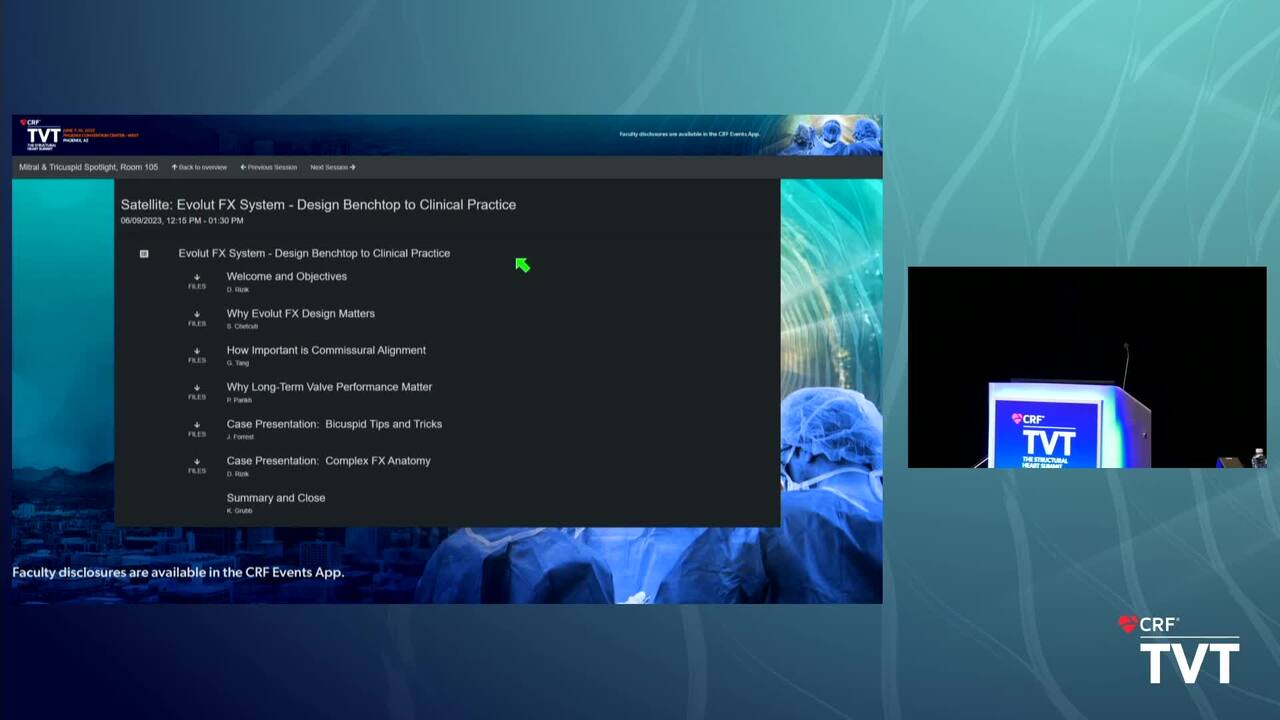1280x720 pixels.
Task: Download files for Bicuspid Tips and Tricks
Action: [197, 429]
